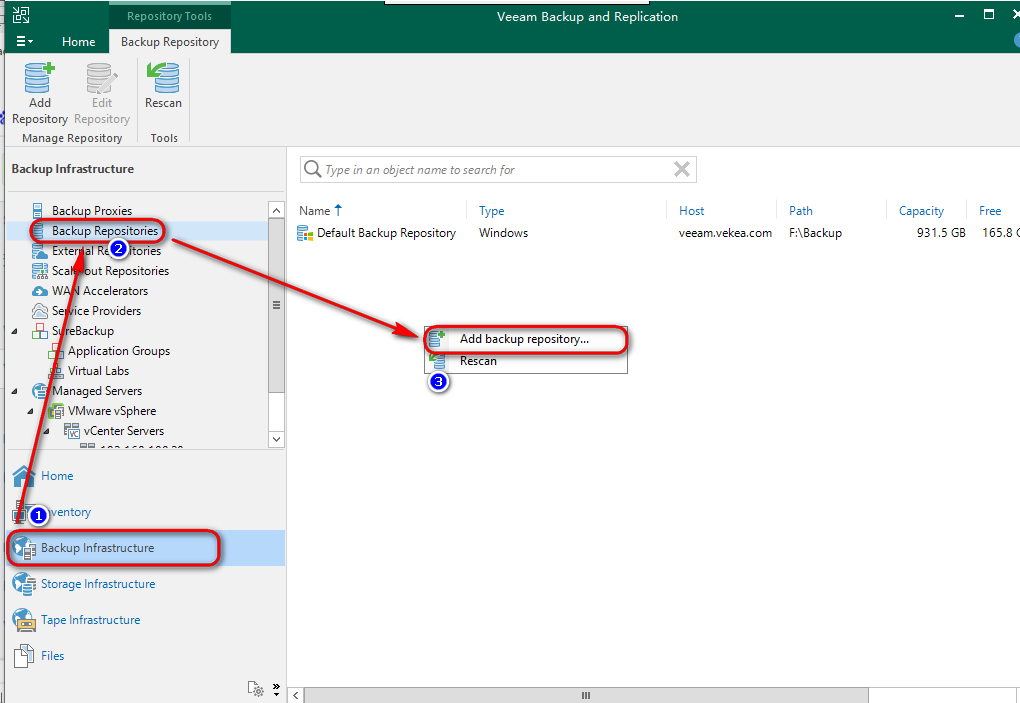The height and width of the screenshot is (703, 1020).
Task: Collapse the vCenter Servers node
Action: [x=46, y=431]
